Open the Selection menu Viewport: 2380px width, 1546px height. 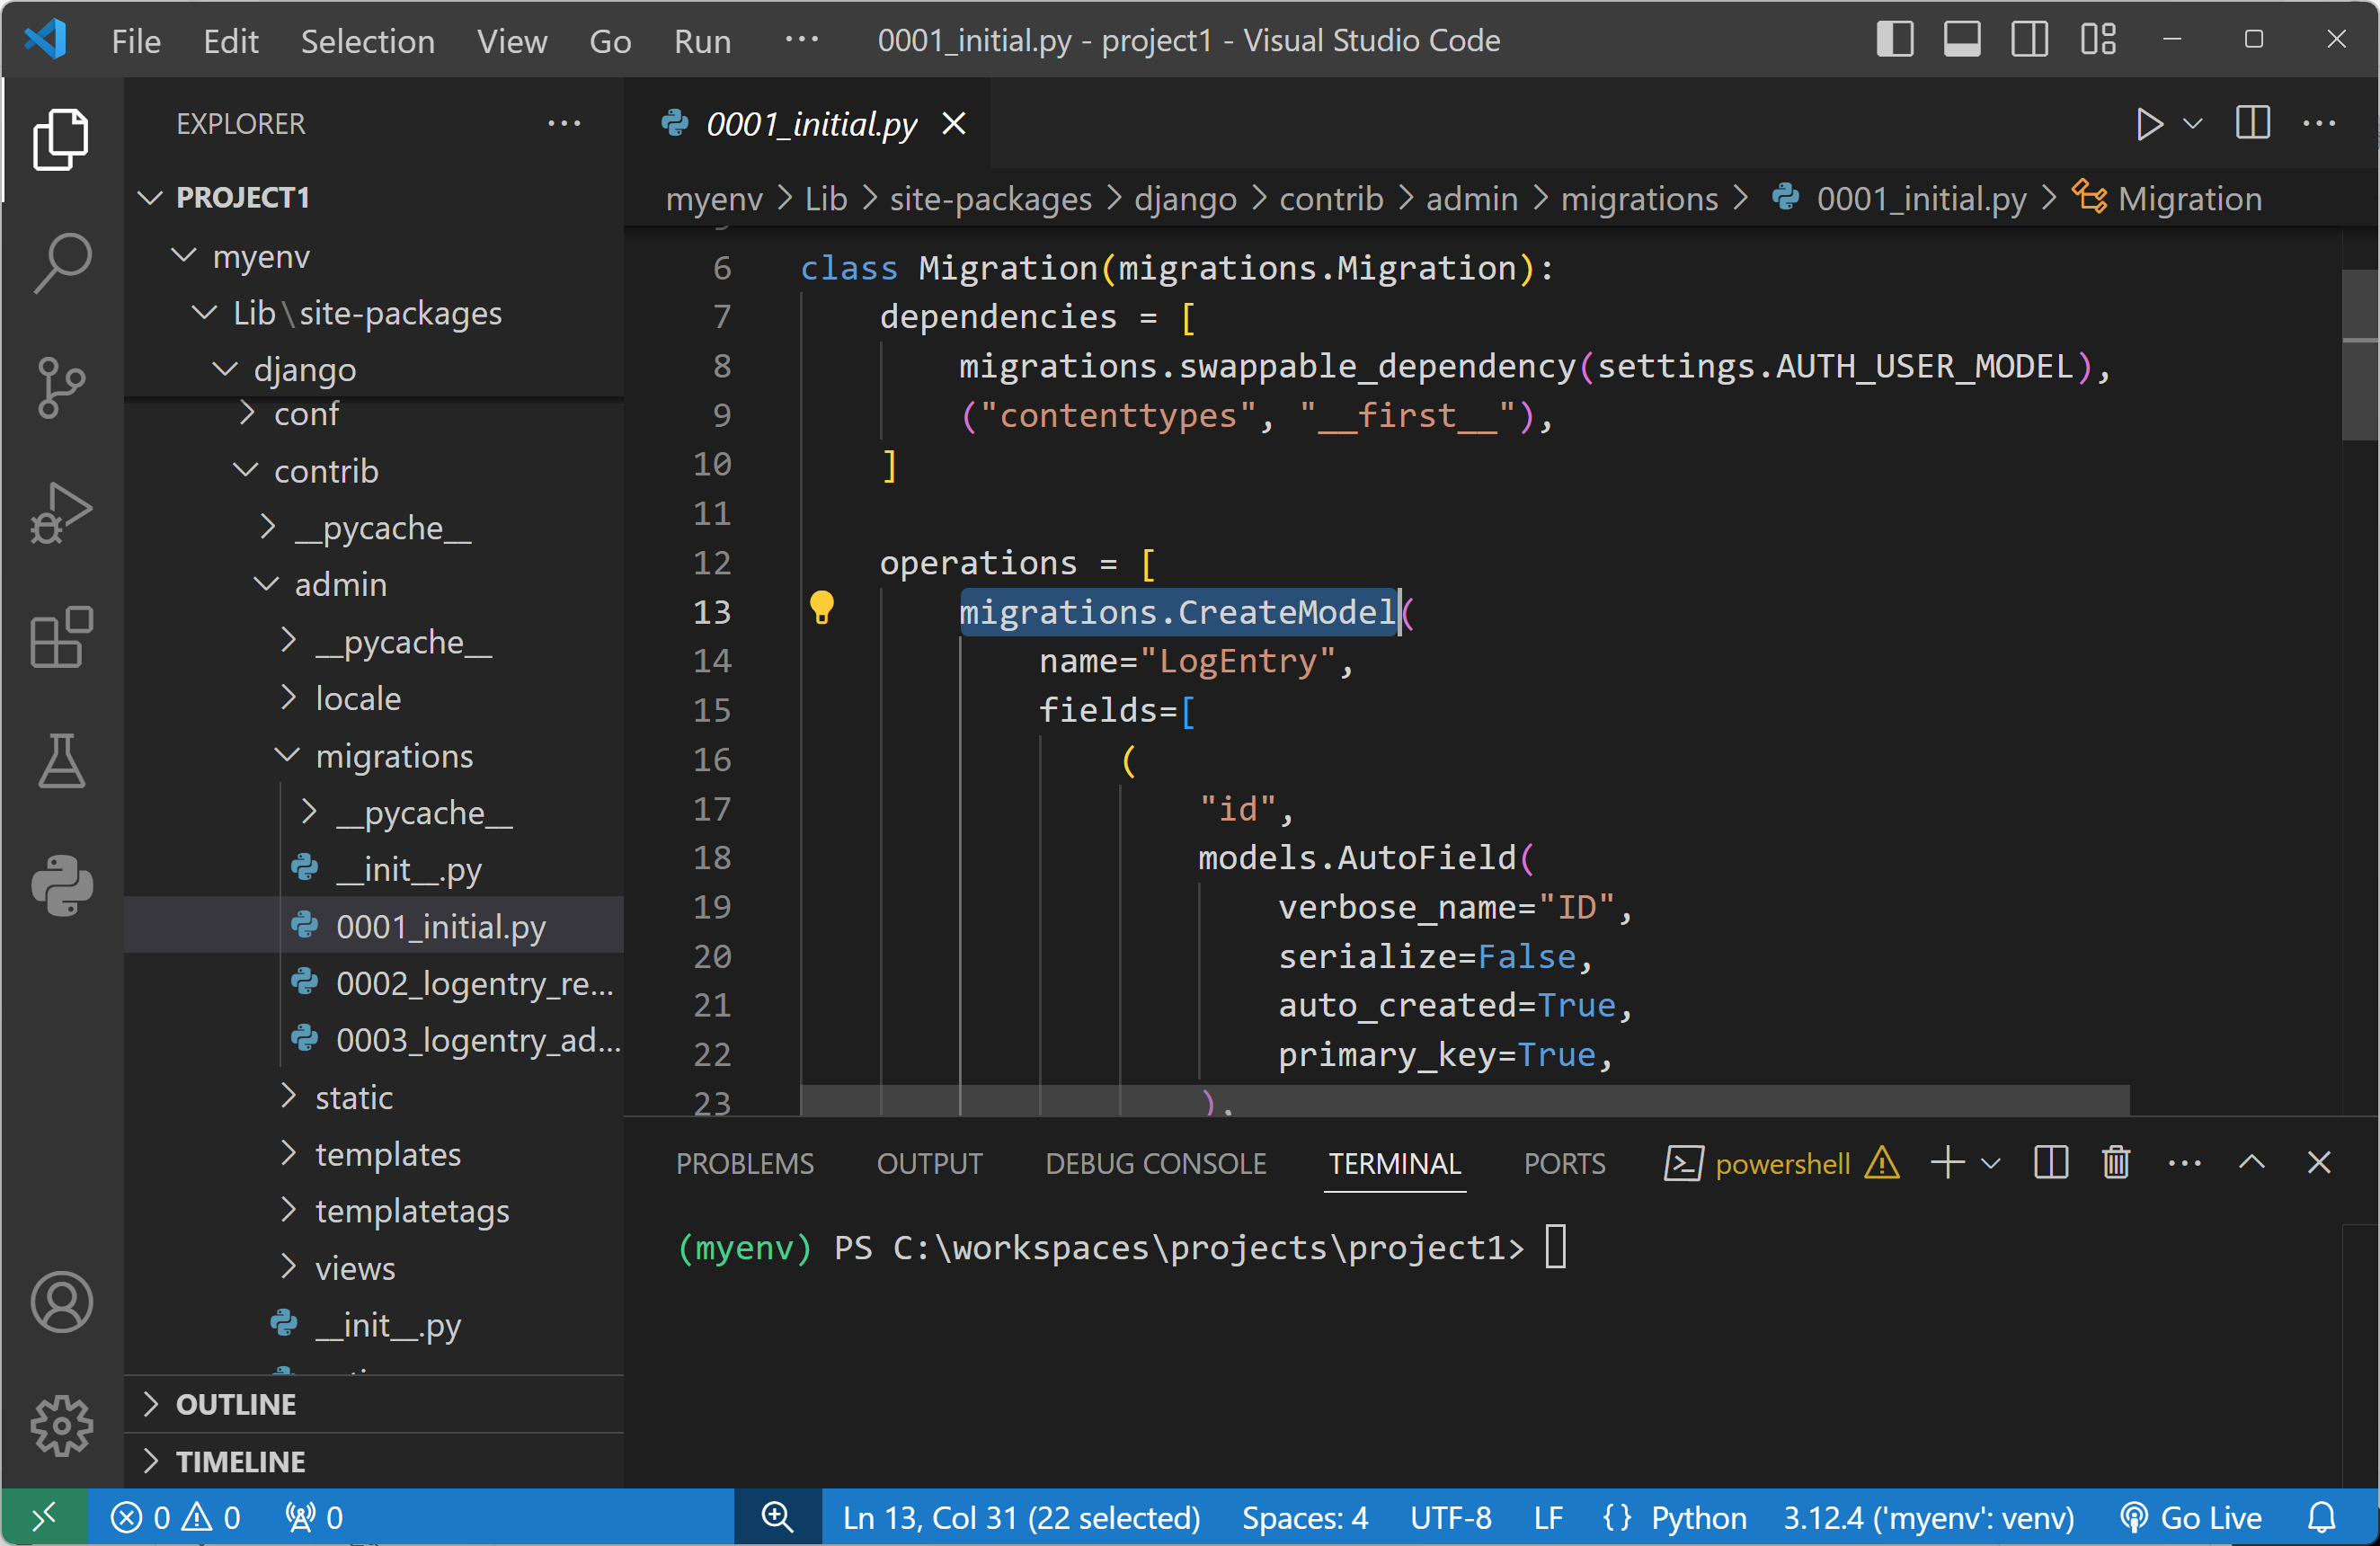(367, 41)
